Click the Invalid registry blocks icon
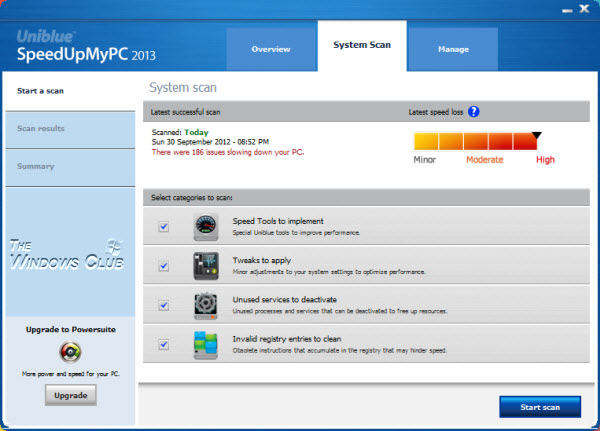The image size is (600, 431). [207, 344]
